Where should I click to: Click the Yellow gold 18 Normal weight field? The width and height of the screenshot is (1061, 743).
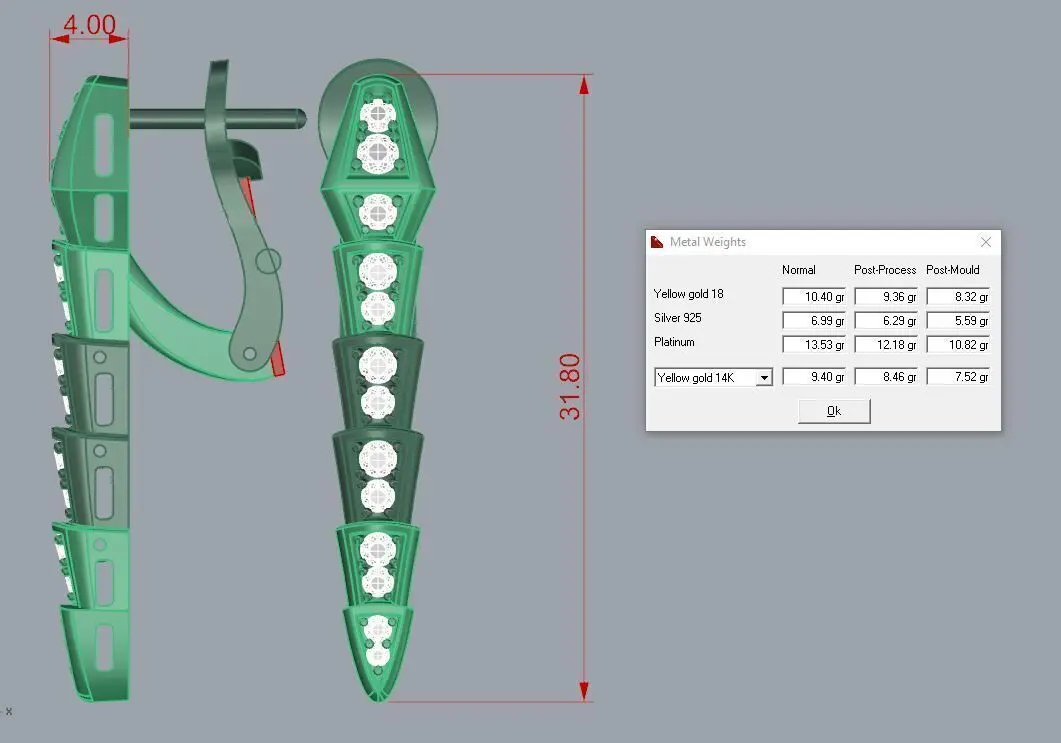pos(814,296)
